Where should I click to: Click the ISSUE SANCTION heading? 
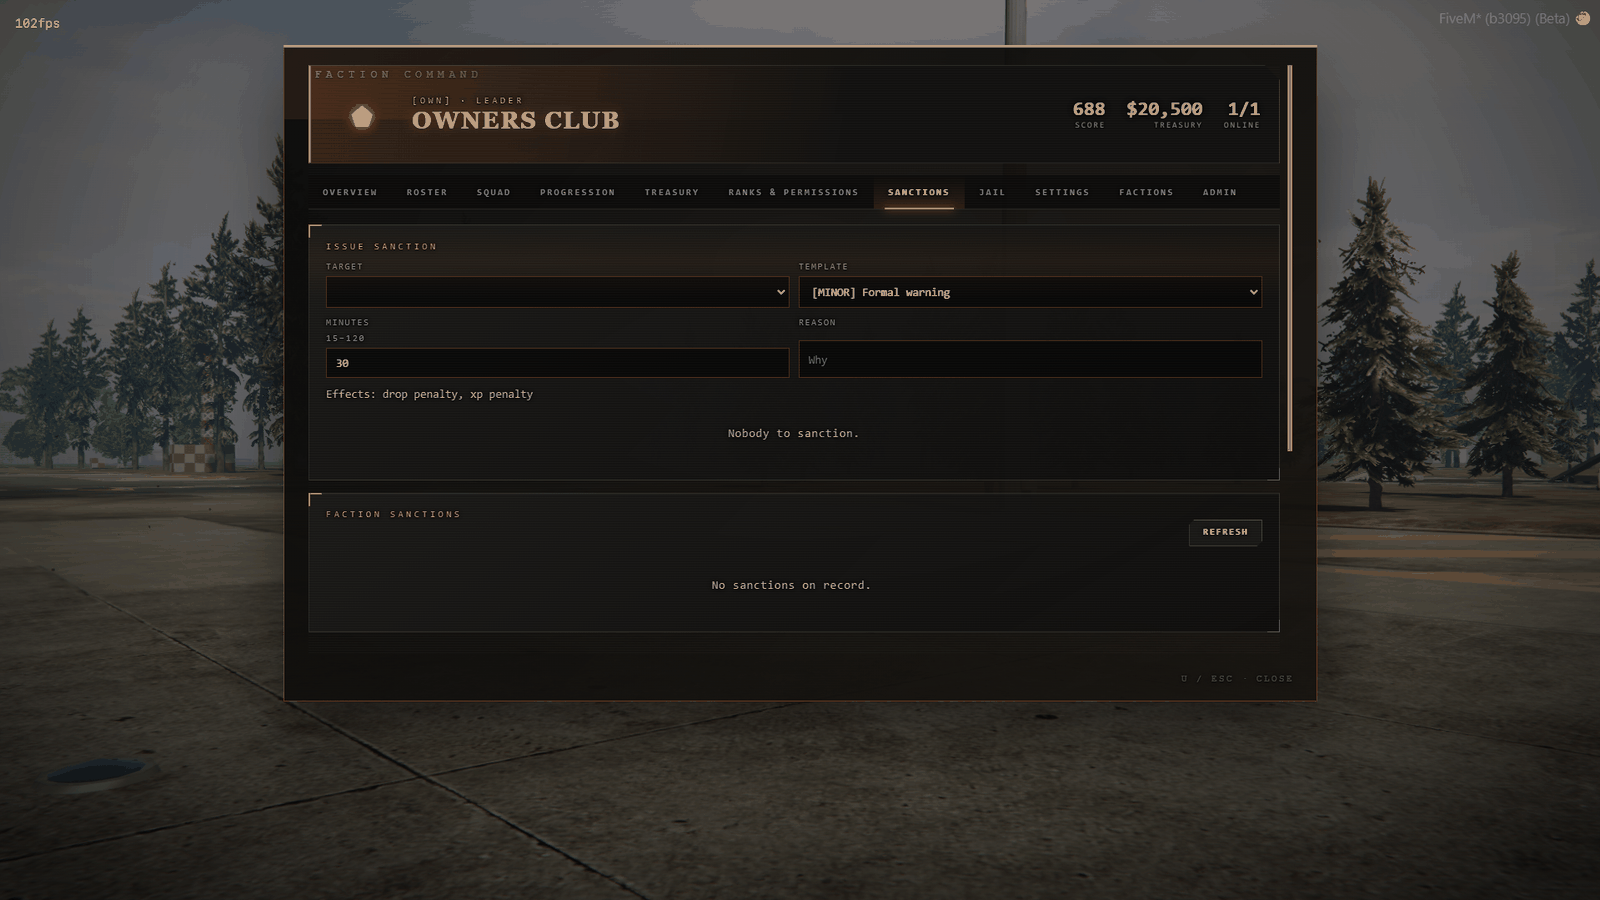click(381, 246)
